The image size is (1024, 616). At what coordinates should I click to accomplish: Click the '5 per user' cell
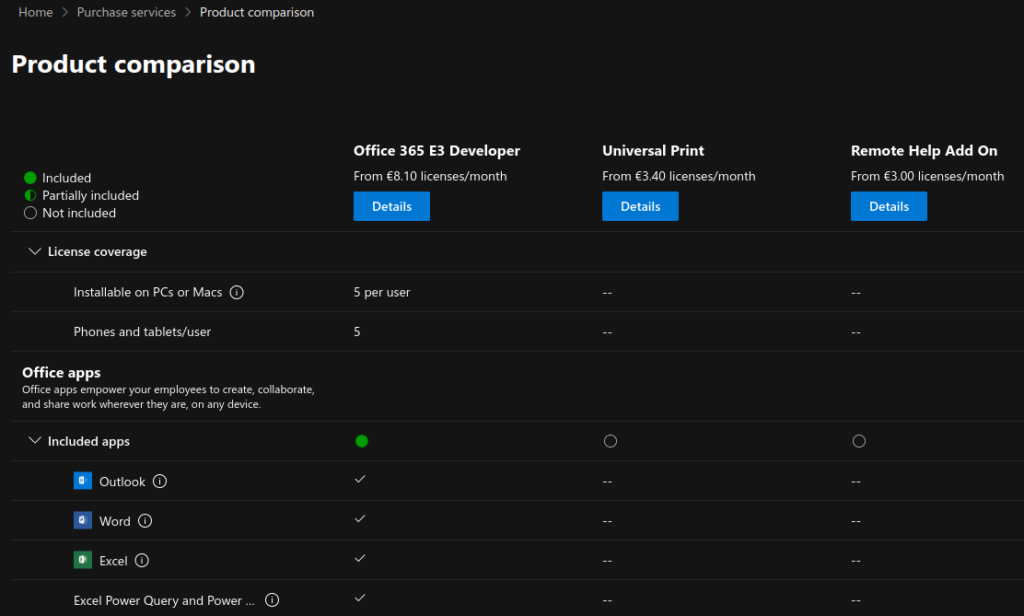[382, 292]
